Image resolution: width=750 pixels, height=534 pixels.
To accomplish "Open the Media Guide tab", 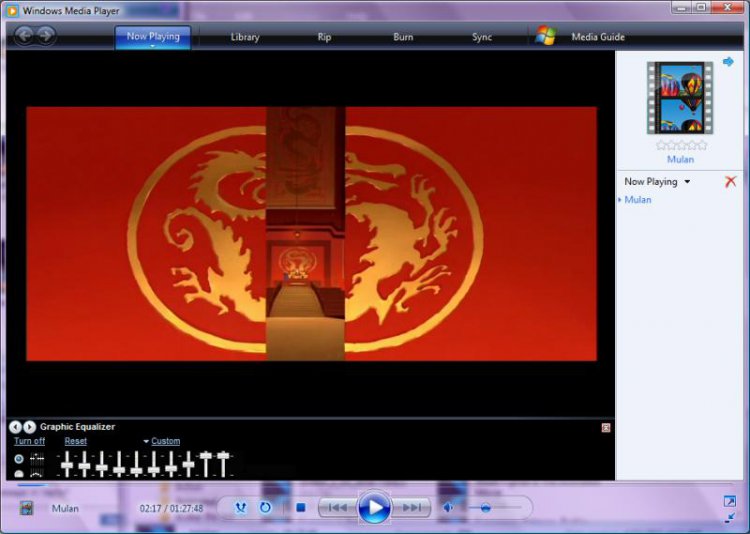I will pyautogui.click(x=598, y=37).
